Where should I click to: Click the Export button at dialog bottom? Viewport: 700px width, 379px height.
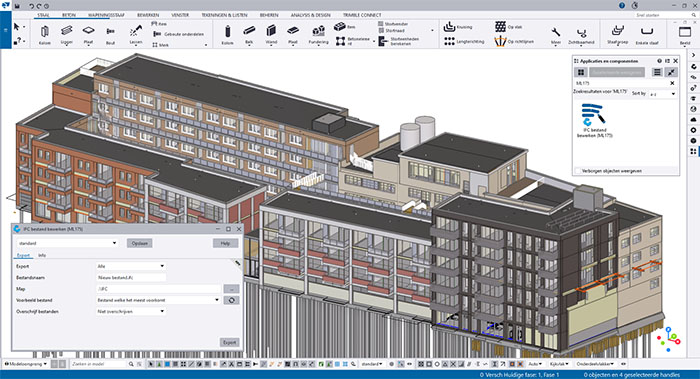[x=229, y=342]
